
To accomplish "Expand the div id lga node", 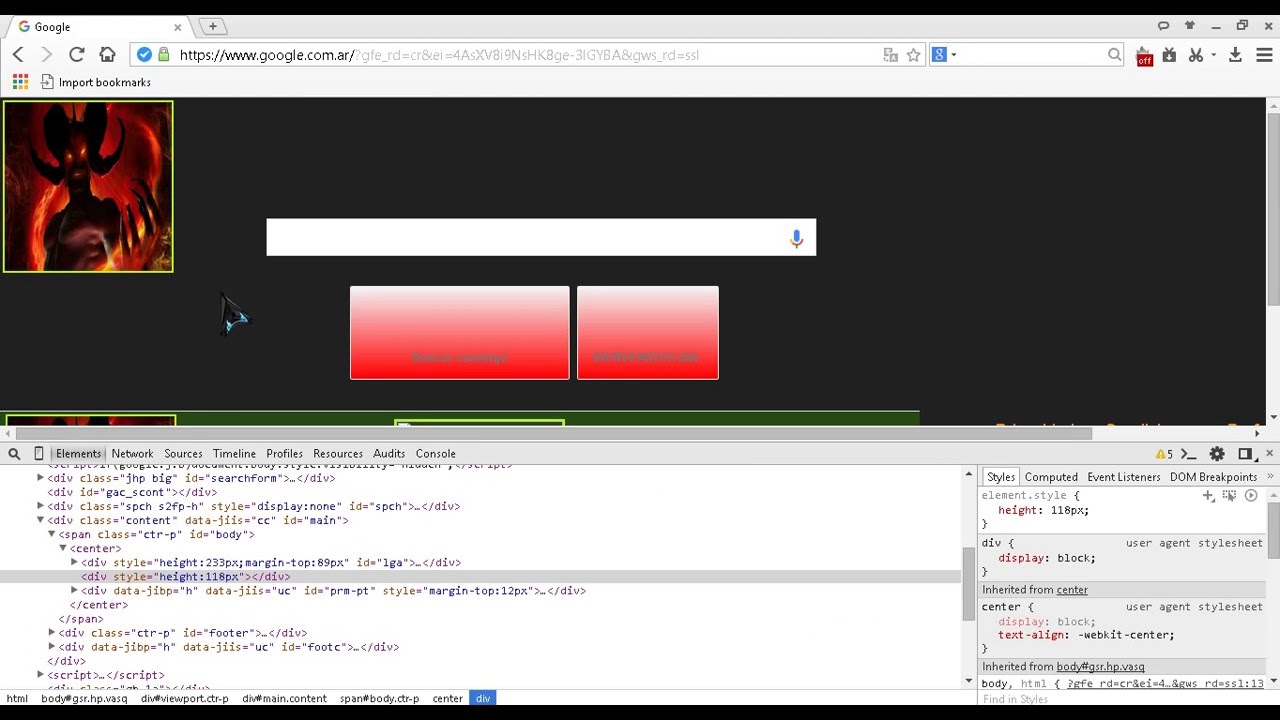I will [x=74, y=562].
